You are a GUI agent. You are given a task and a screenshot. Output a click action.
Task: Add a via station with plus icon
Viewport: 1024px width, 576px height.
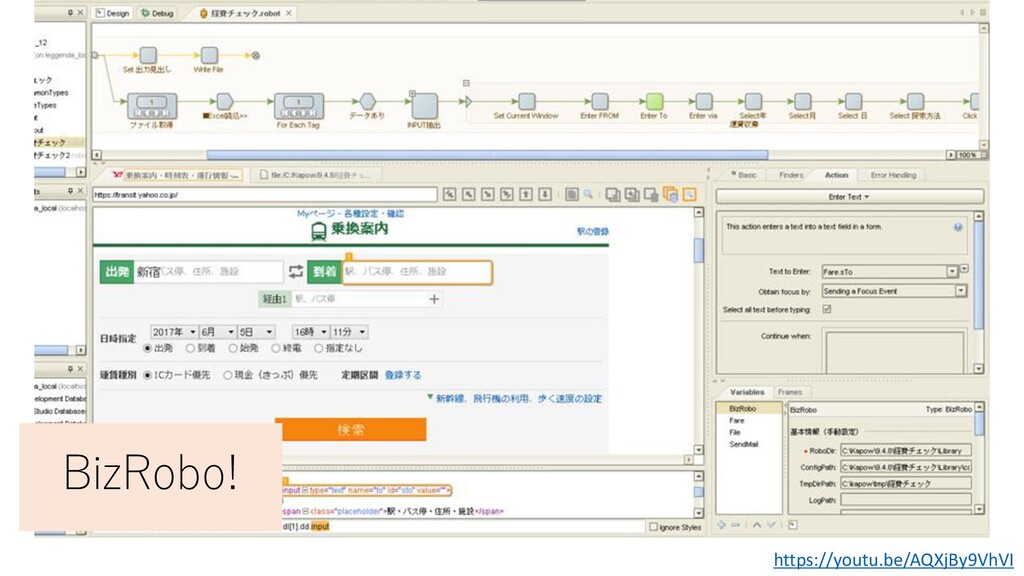434,299
